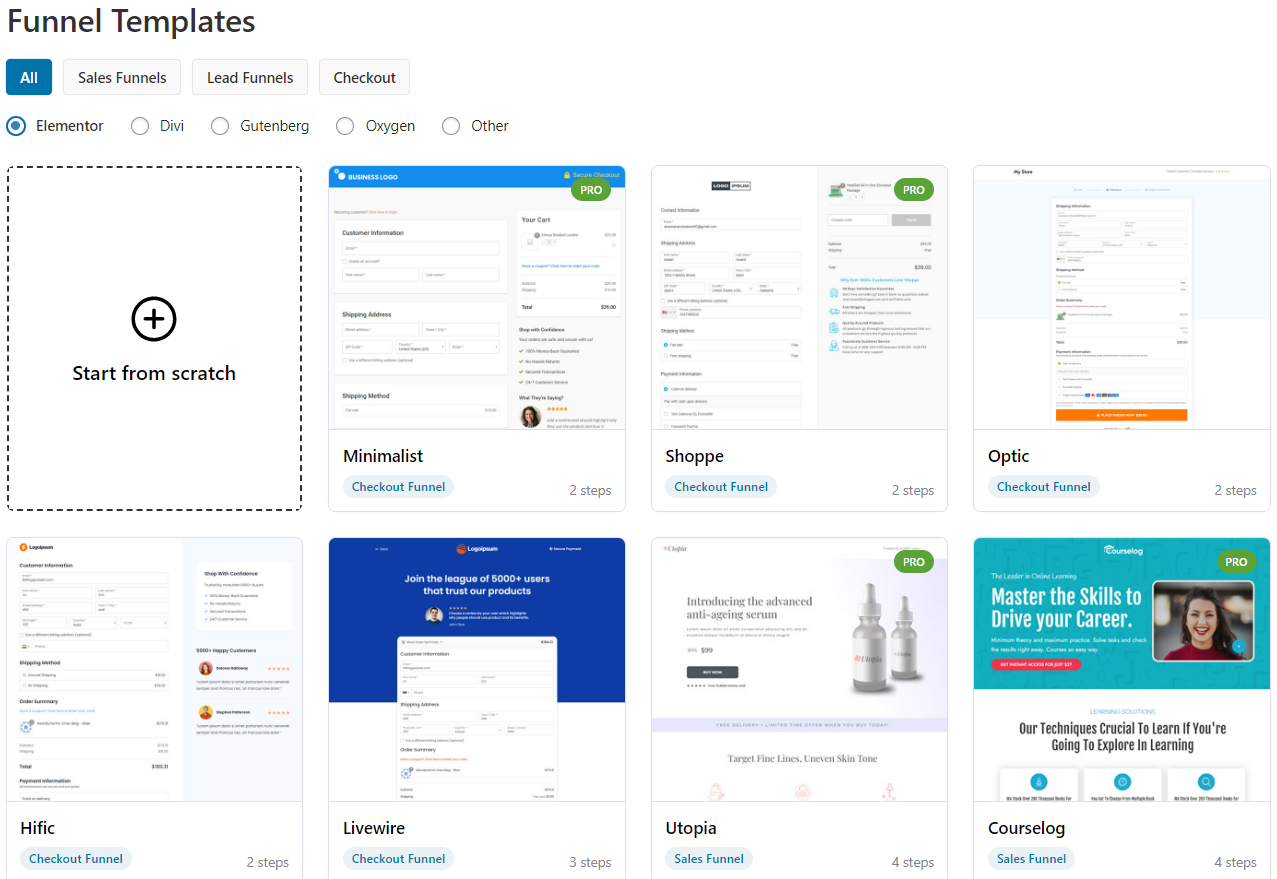Image resolution: width=1277 pixels, height=879 pixels.
Task: Click the PRO badge on Courselog template
Action: point(1237,562)
